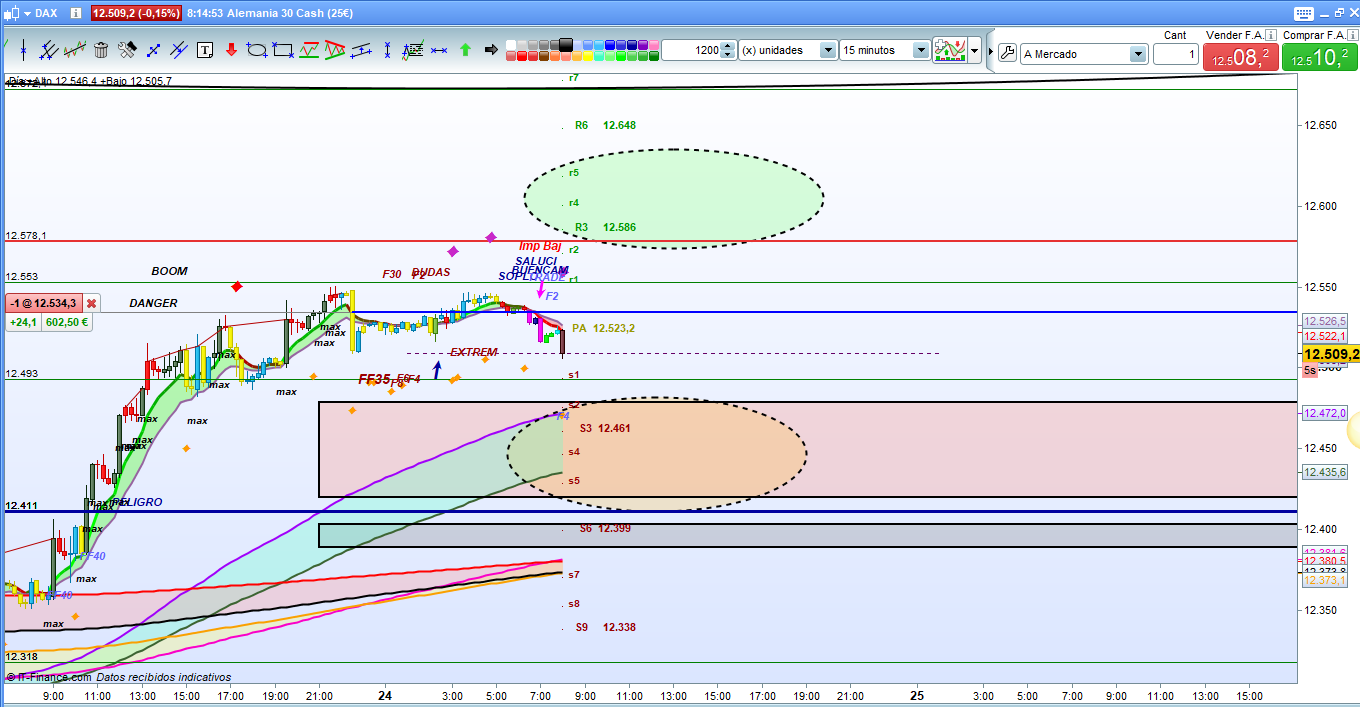Select the ellipse drawing tool
Image resolution: width=1360 pixels, height=707 pixels.
pos(257,50)
